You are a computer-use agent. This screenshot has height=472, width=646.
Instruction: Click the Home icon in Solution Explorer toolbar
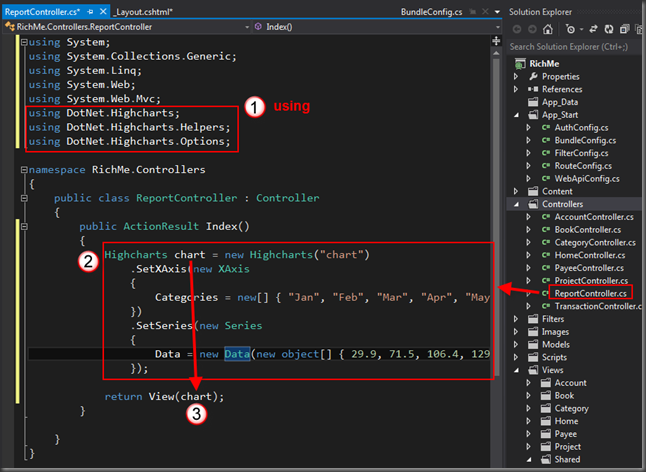pyautogui.click(x=548, y=29)
